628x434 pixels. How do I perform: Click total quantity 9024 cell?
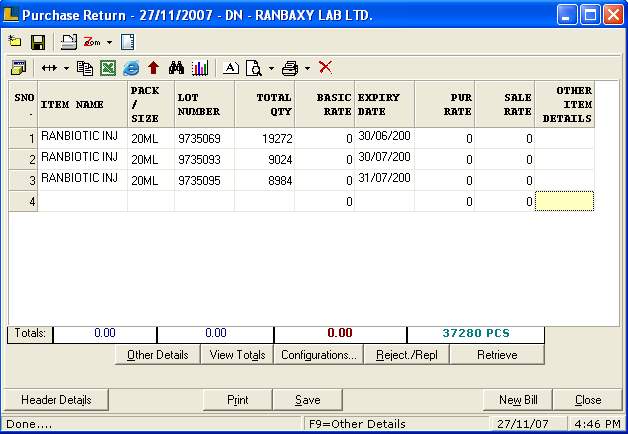(265, 160)
